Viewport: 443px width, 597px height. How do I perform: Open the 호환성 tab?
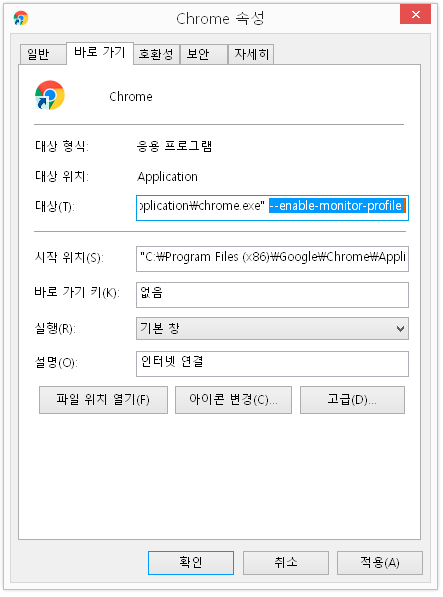coord(156,54)
